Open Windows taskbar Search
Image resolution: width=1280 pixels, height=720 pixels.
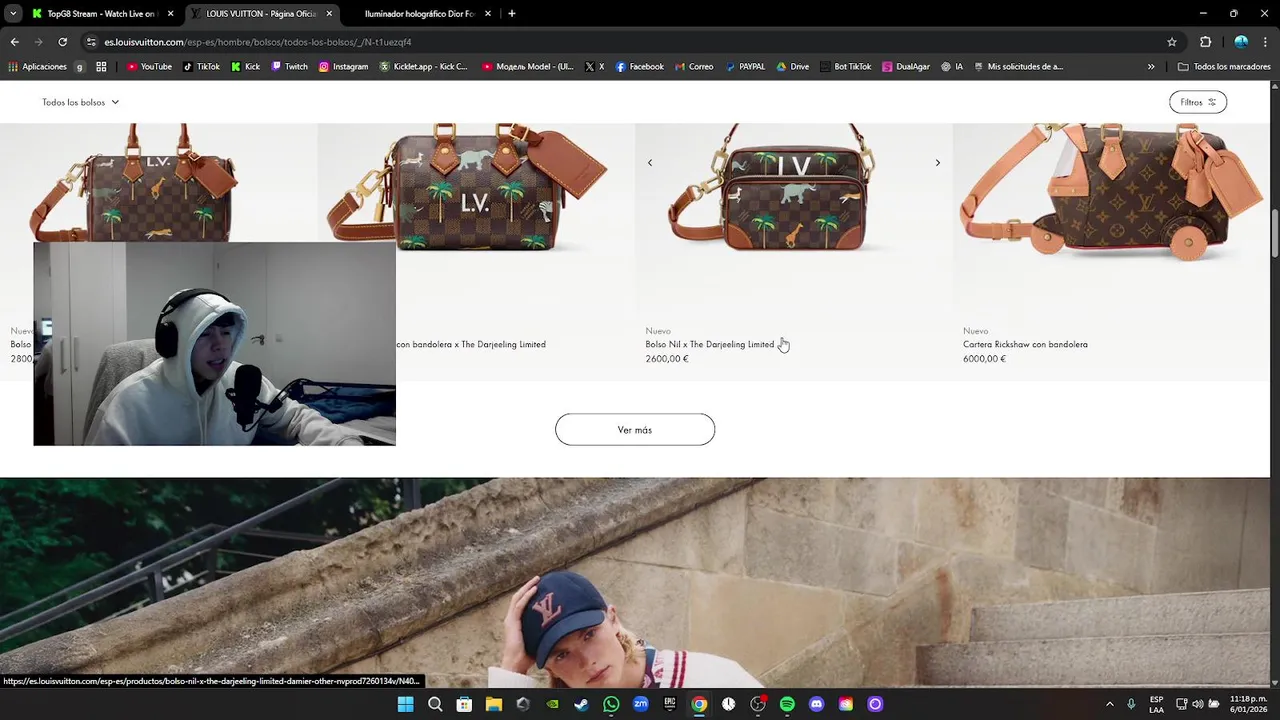(435, 704)
